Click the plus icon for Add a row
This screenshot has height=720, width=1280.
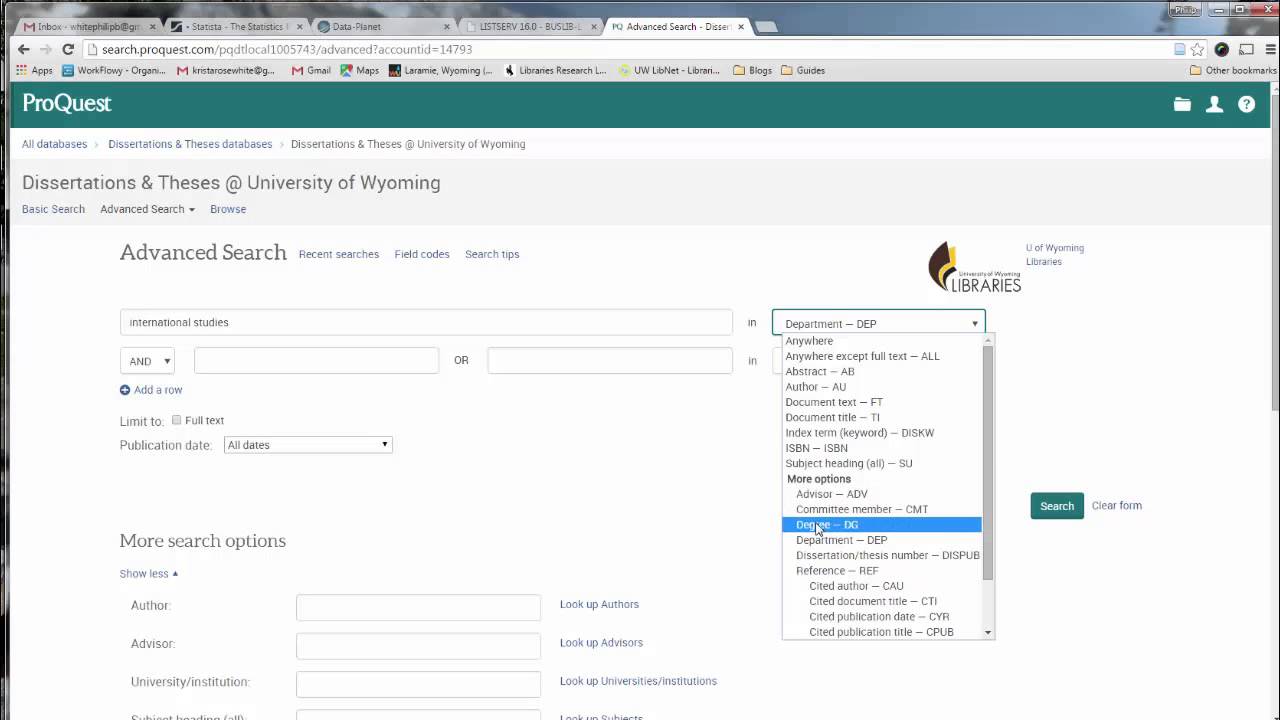(x=125, y=390)
